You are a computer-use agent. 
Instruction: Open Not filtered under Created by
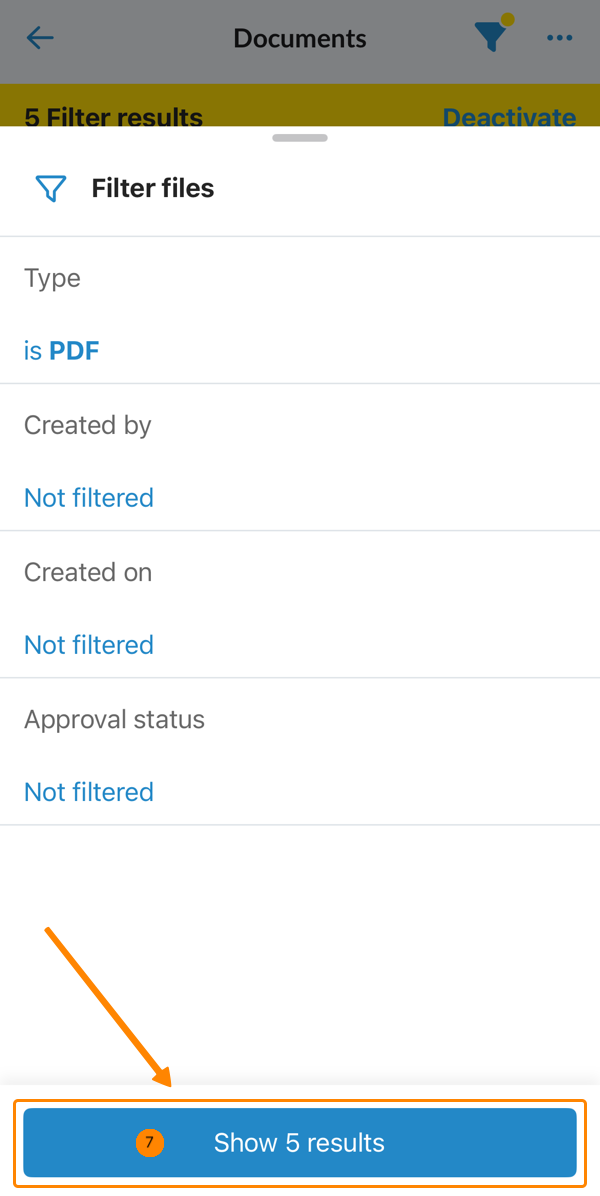[89, 498]
